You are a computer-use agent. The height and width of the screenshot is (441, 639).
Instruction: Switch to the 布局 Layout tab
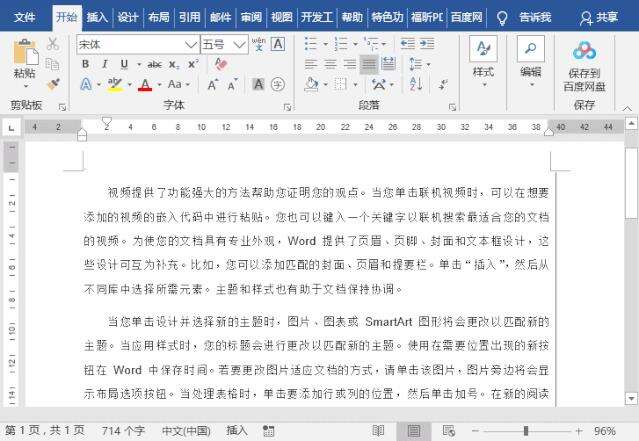coord(159,17)
